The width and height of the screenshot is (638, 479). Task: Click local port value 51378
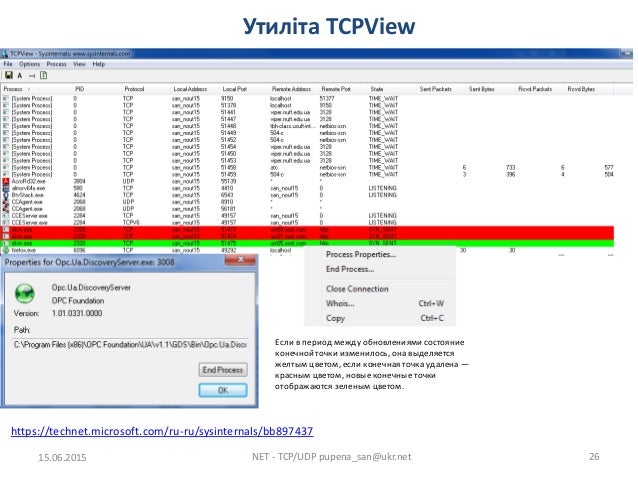tap(228, 105)
